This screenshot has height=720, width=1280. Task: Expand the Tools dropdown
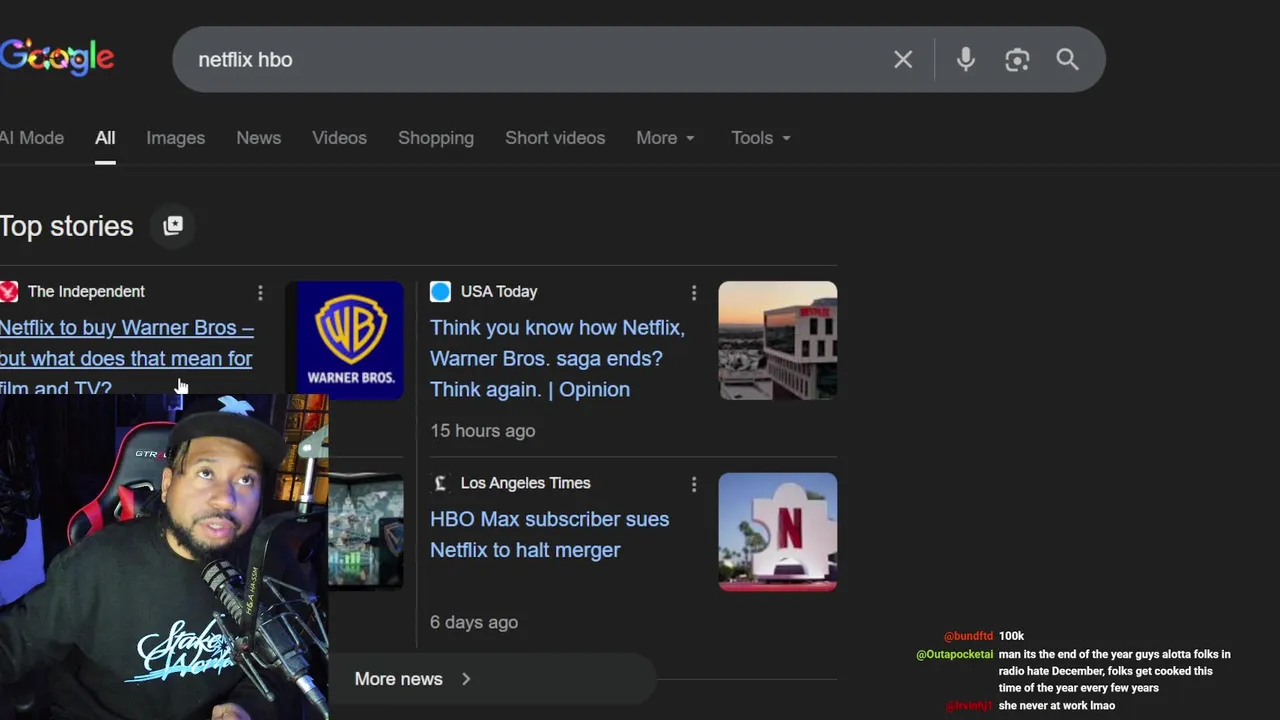click(761, 138)
